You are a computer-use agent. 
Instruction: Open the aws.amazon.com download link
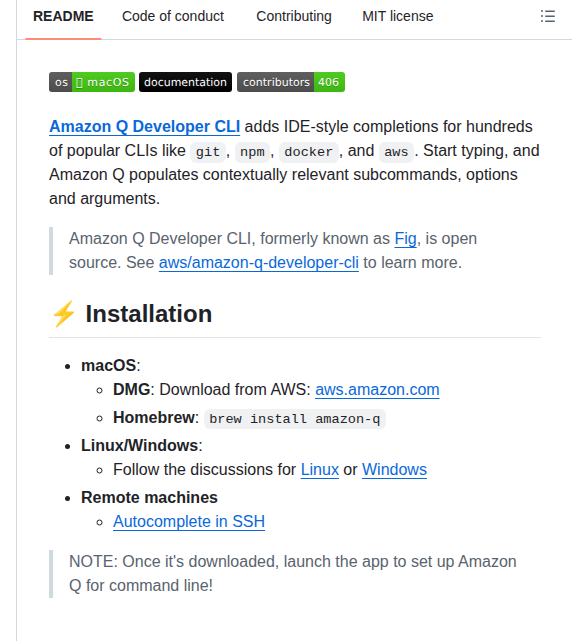(377, 390)
